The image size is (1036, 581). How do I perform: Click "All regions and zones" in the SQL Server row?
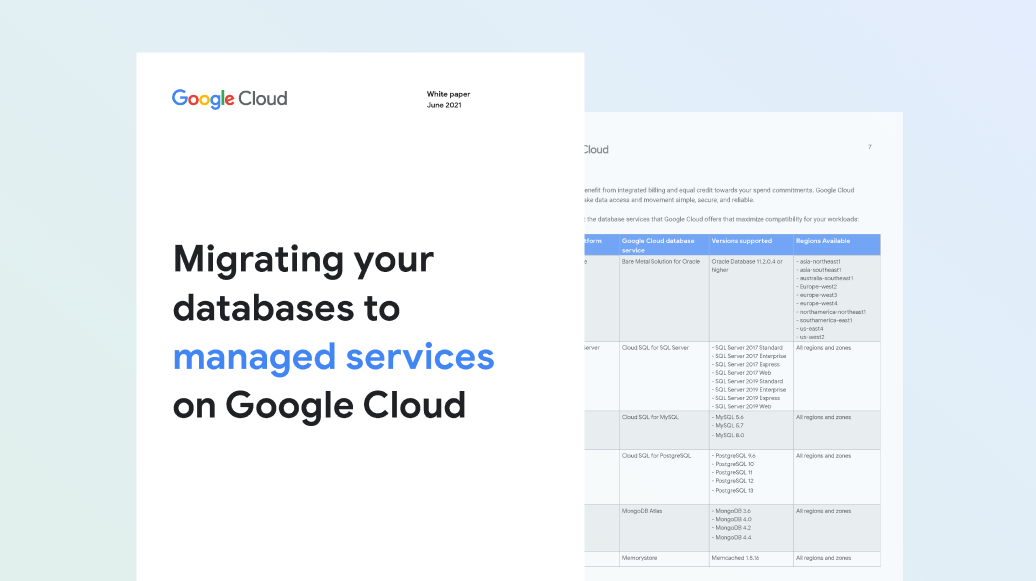[823, 348]
